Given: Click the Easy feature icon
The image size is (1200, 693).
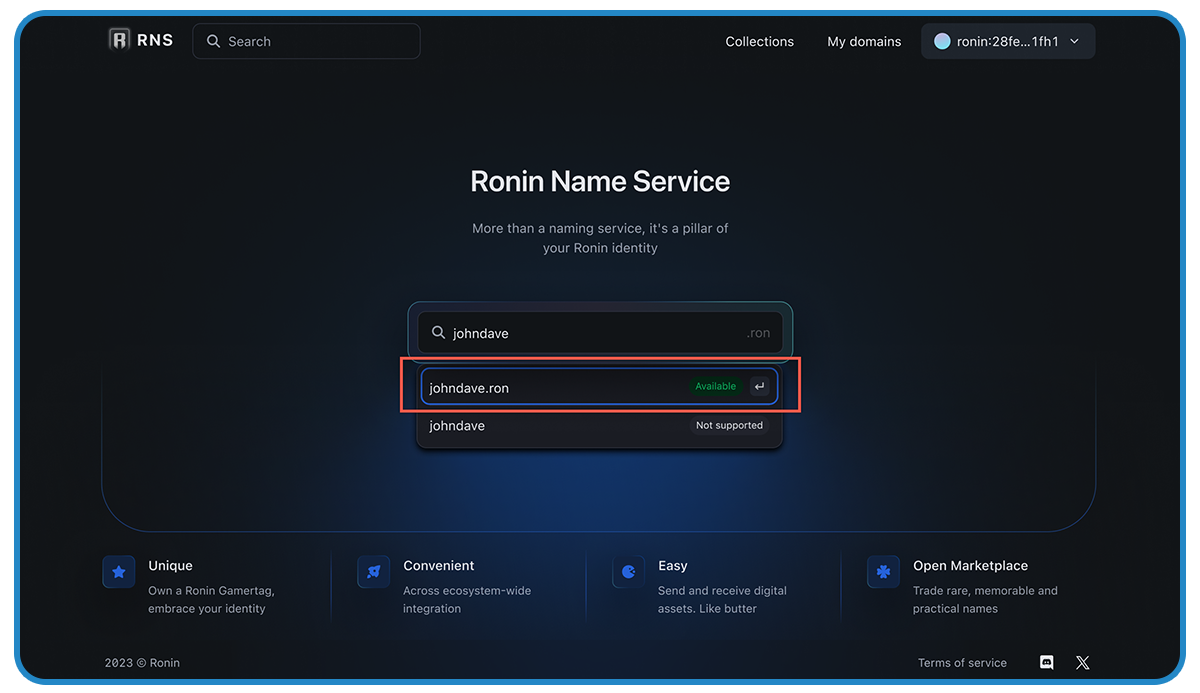Looking at the screenshot, I should point(628,572).
